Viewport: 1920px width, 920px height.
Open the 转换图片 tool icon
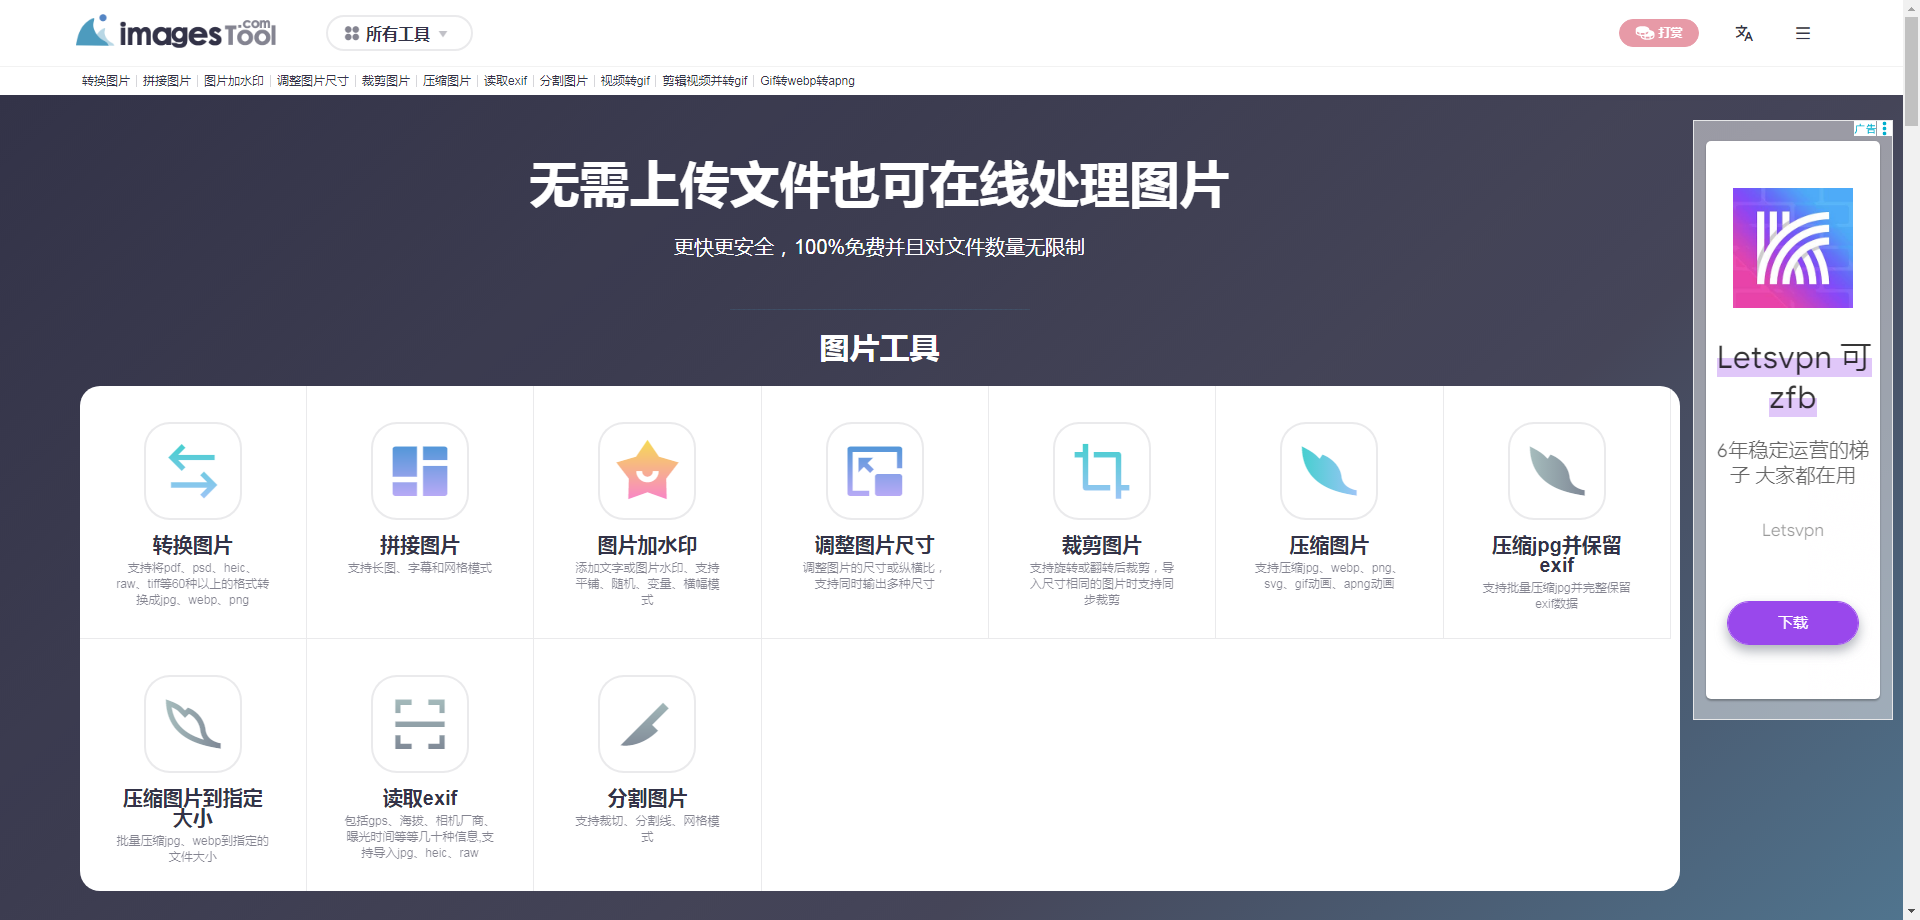193,471
